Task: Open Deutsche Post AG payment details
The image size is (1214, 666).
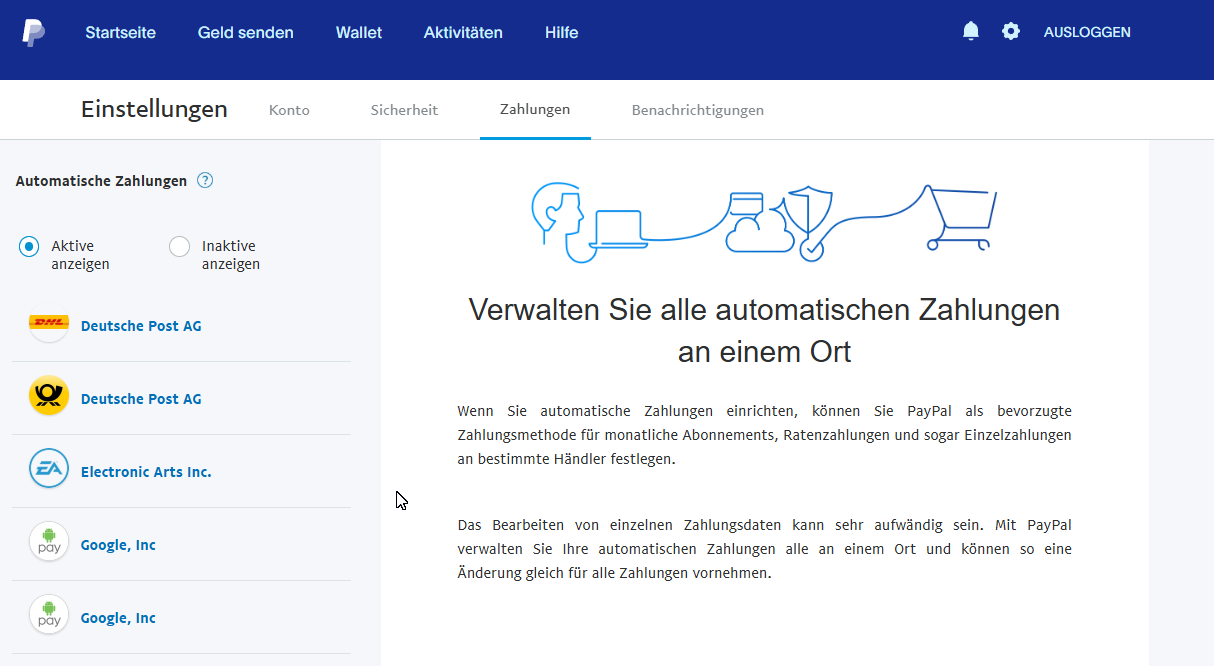Action: [141, 325]
